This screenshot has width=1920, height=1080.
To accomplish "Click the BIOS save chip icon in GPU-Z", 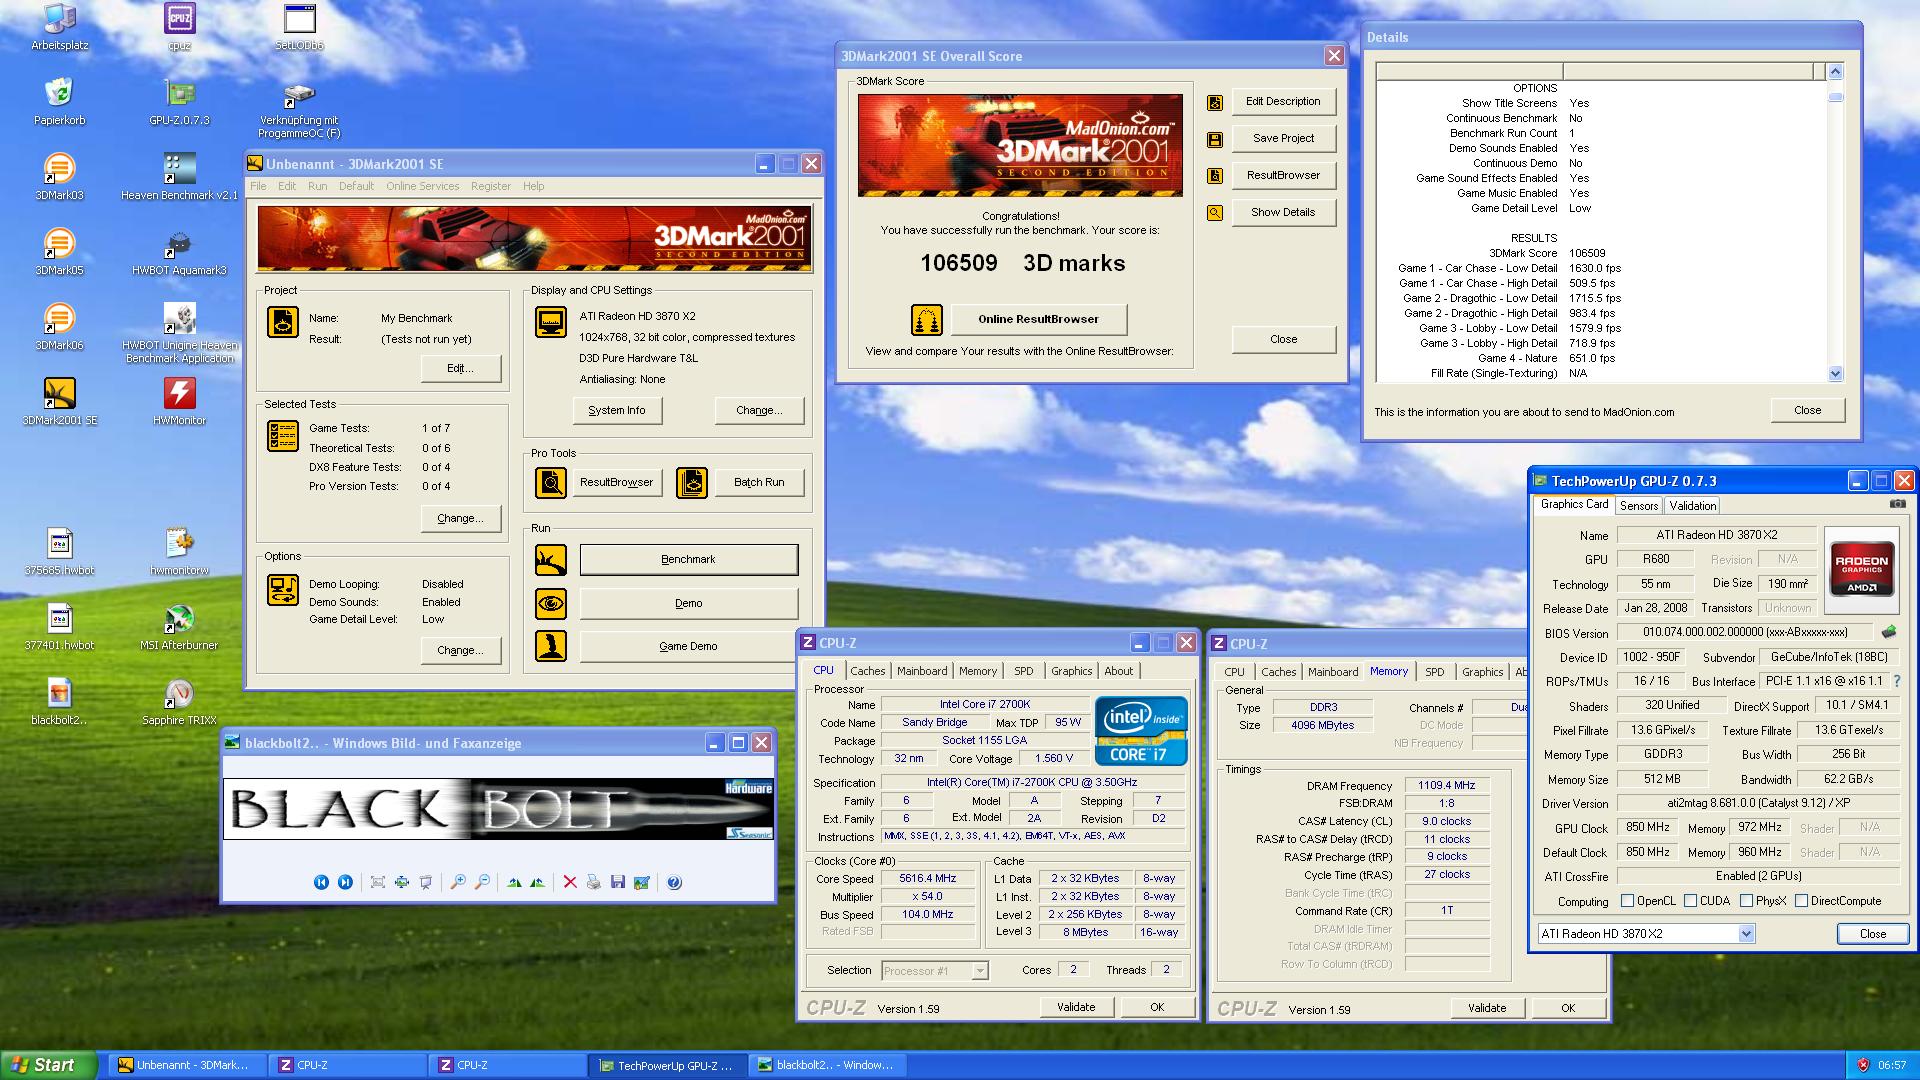I will (x=1888, y=632).
